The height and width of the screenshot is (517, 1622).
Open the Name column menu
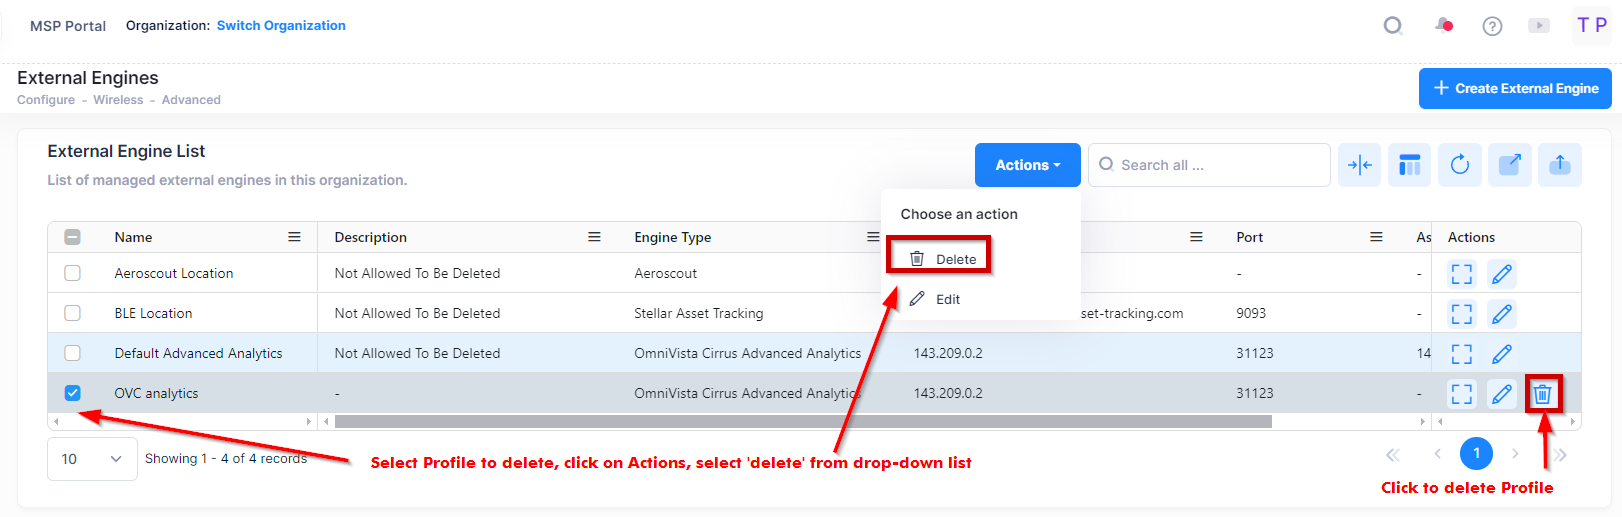pyautogui.click(x=294, y=237)
